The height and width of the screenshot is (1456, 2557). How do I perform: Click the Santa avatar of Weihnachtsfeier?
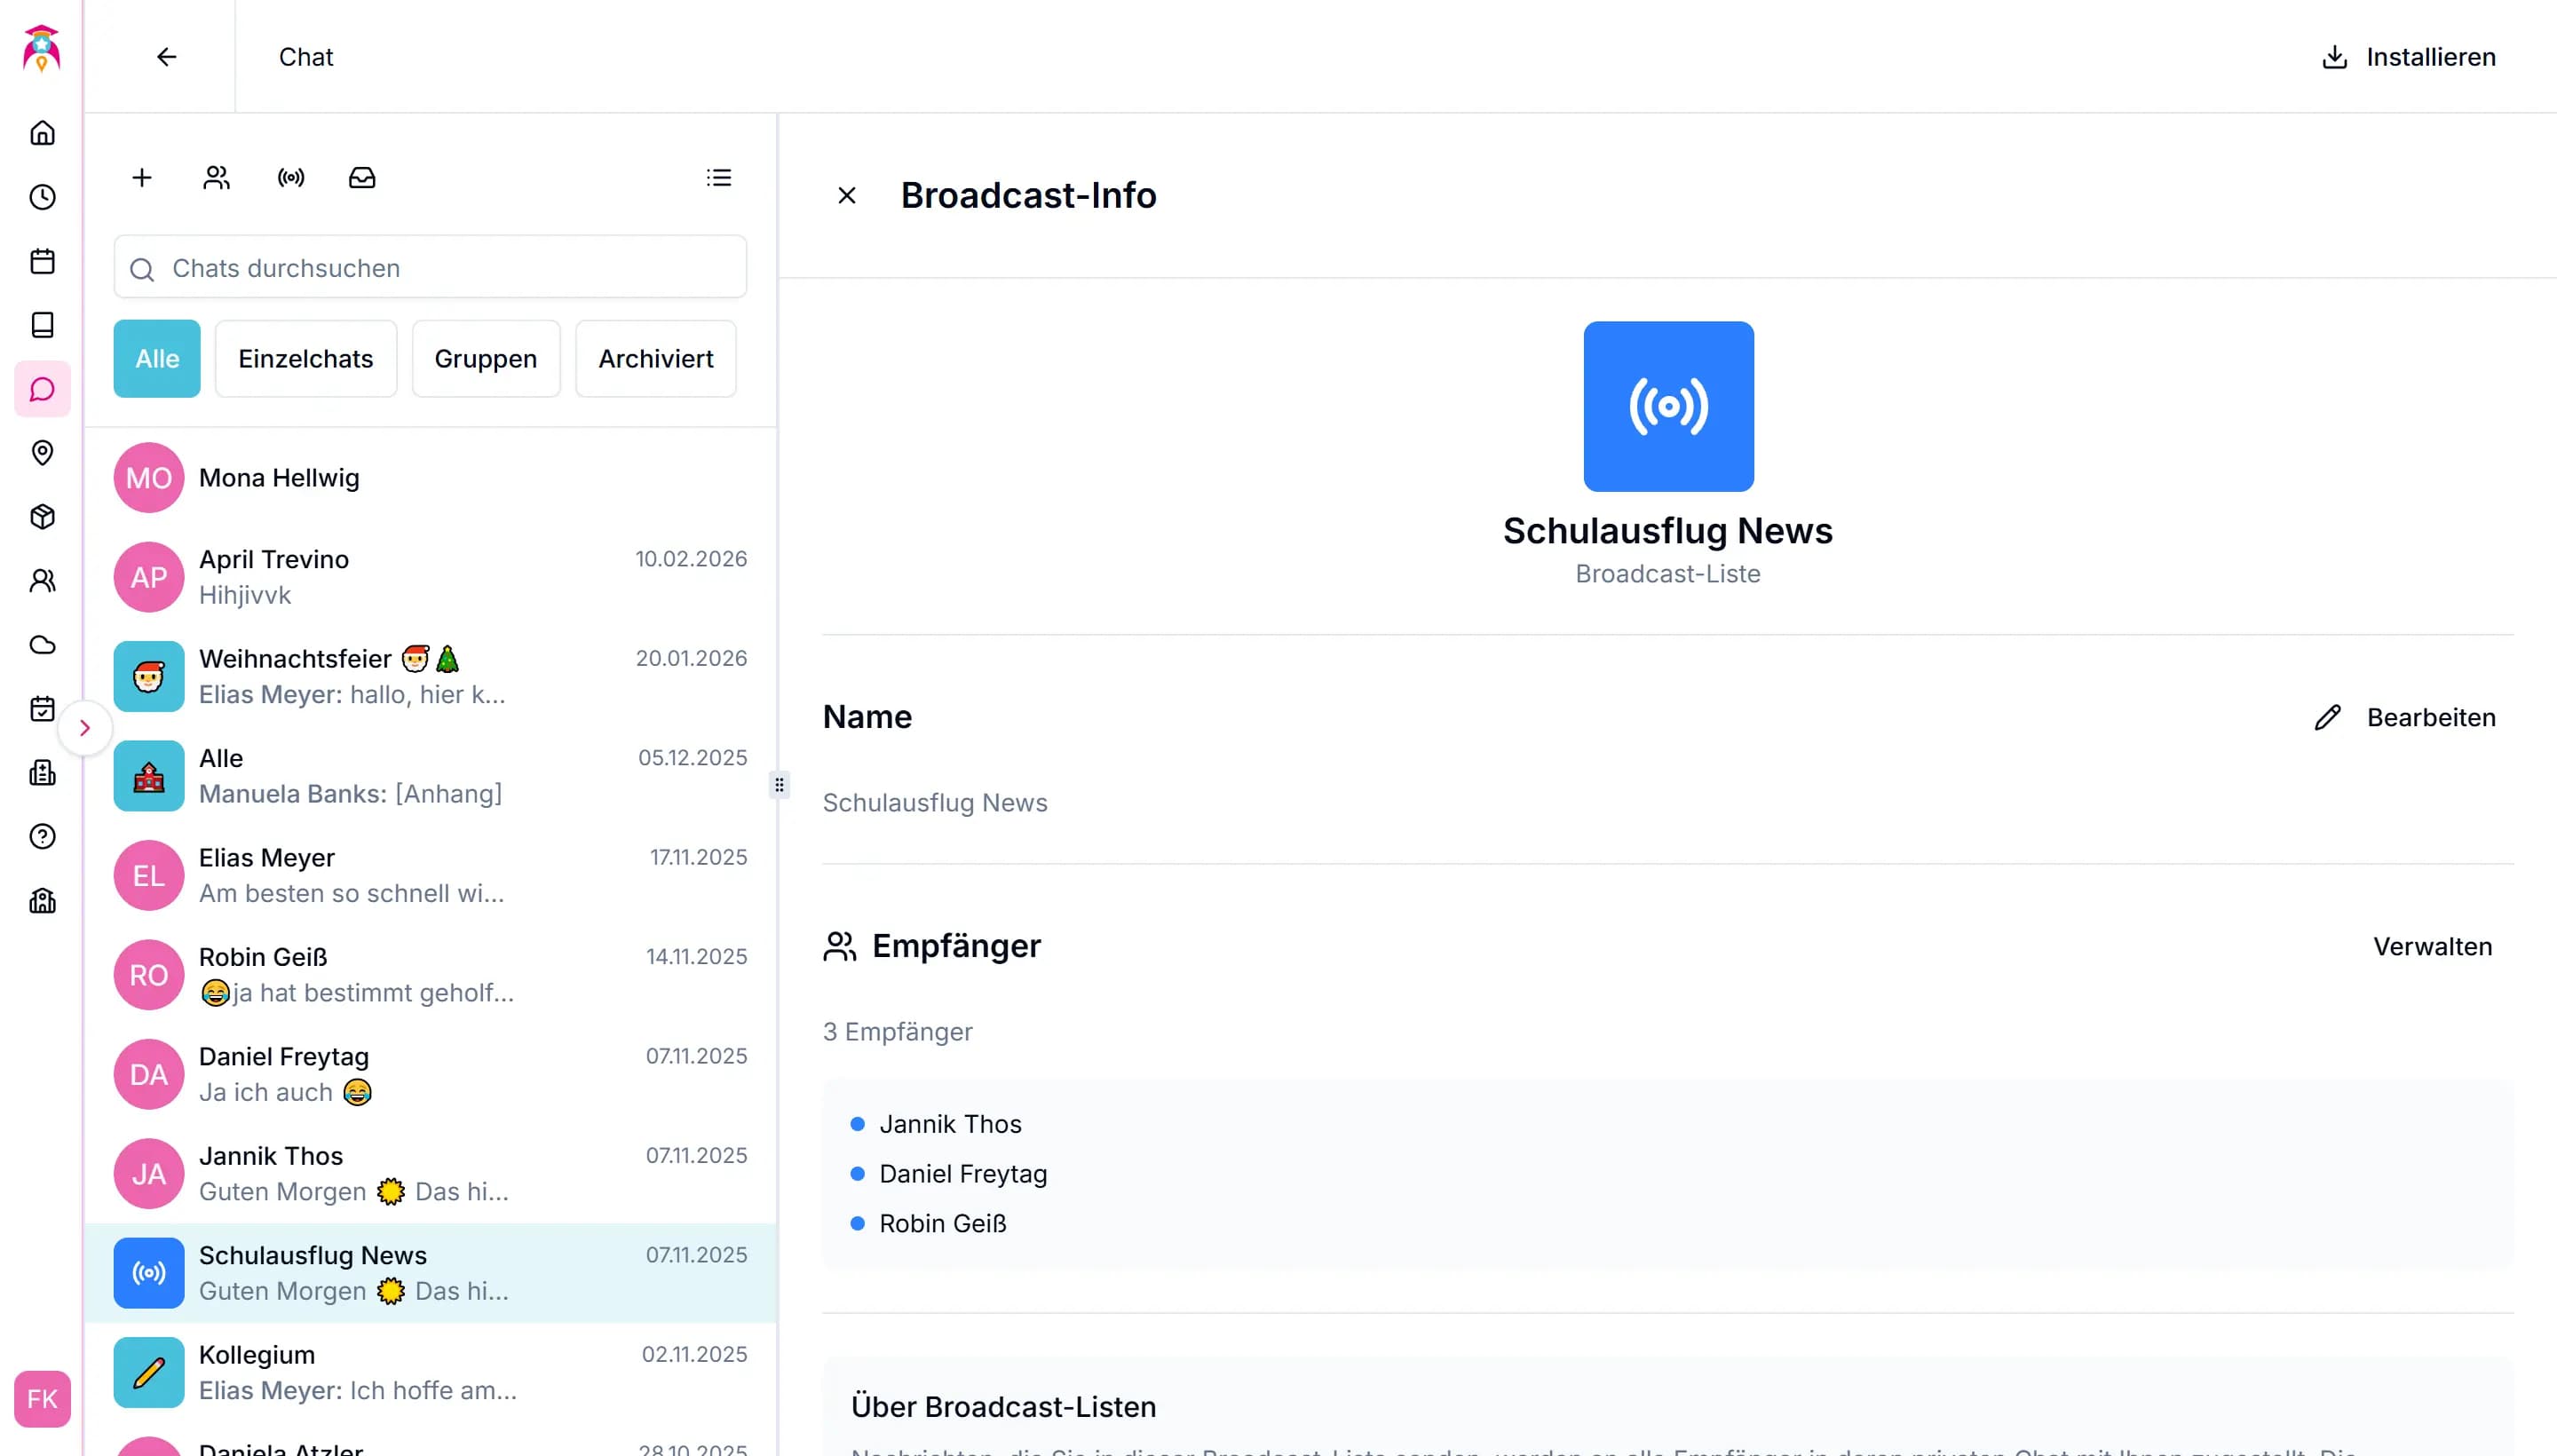click(x=149, y=677)
